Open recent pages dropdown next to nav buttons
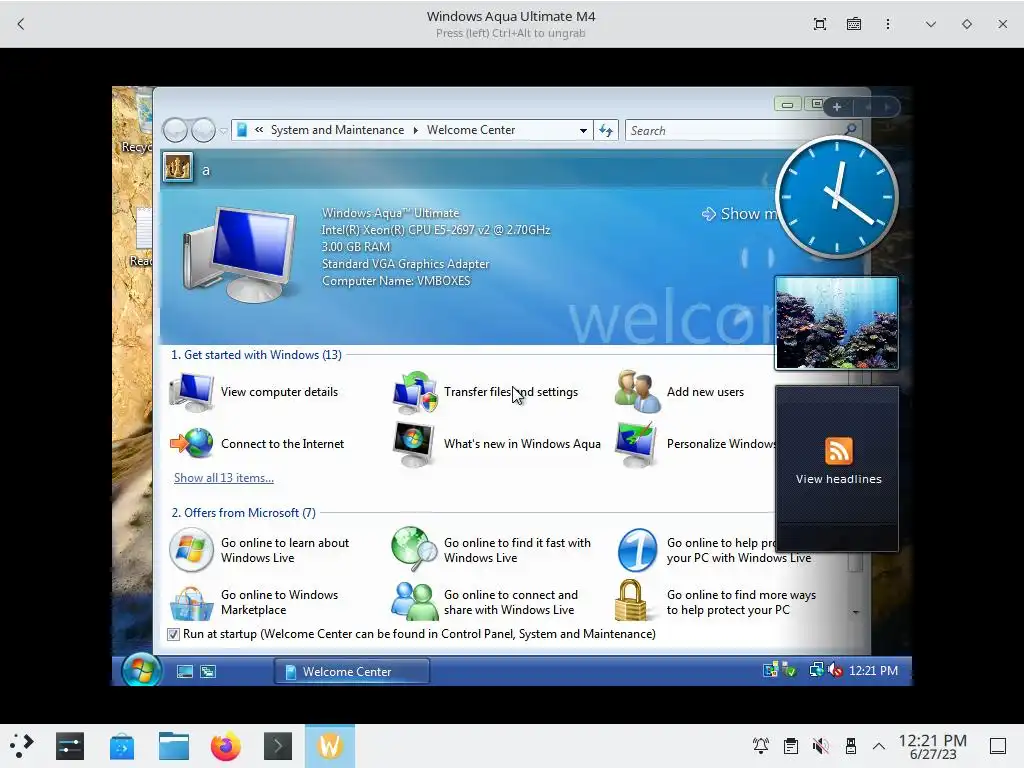Viewport: 1024px width, 768px height. (x=223, y=131)
